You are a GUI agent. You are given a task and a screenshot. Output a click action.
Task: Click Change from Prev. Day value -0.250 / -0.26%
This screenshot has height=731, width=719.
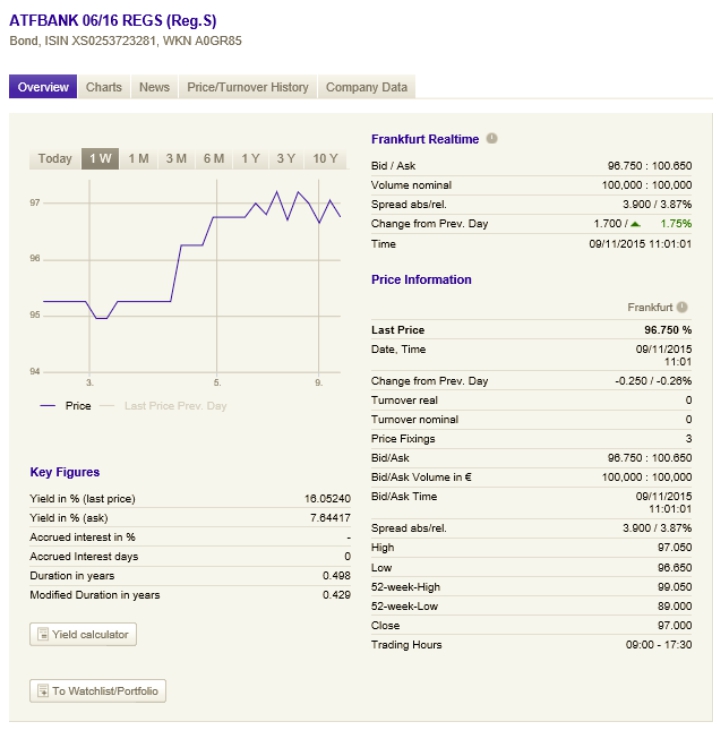(x=653, y=380)
